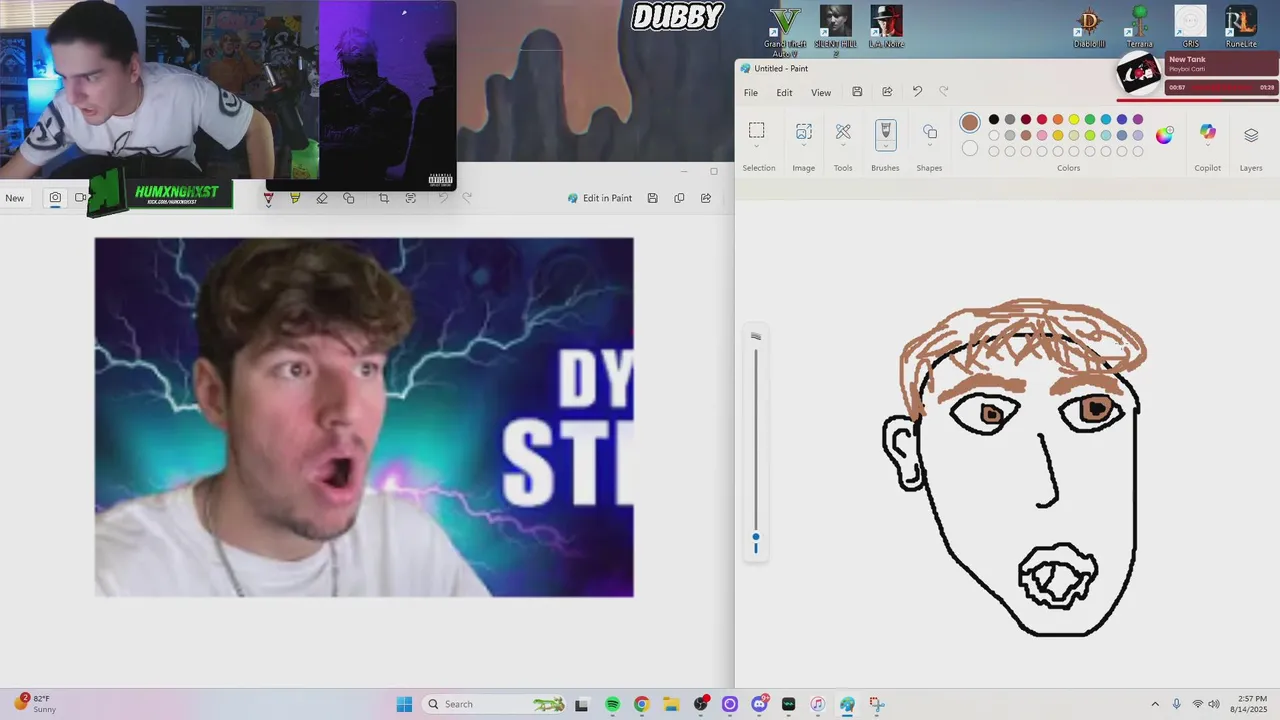Open the Tools group in Paint

(843, 132)
